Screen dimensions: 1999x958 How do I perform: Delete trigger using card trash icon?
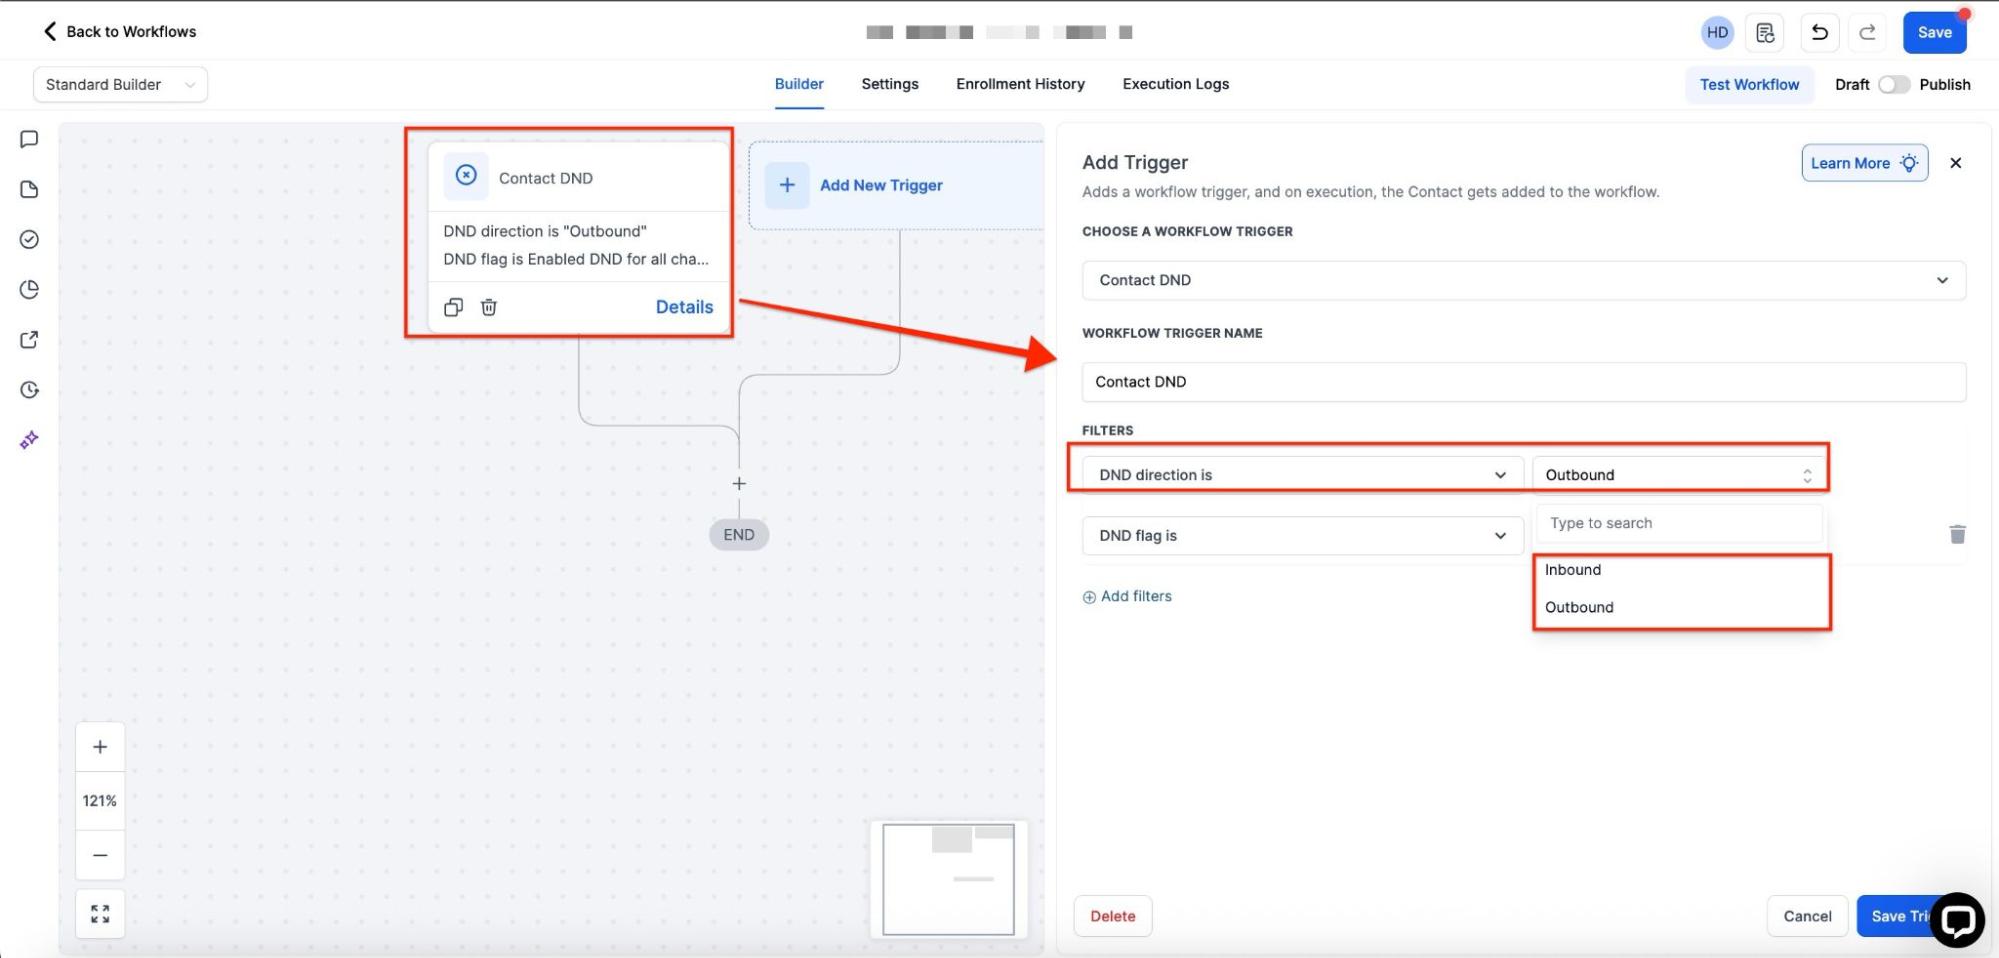coord(489,307)
